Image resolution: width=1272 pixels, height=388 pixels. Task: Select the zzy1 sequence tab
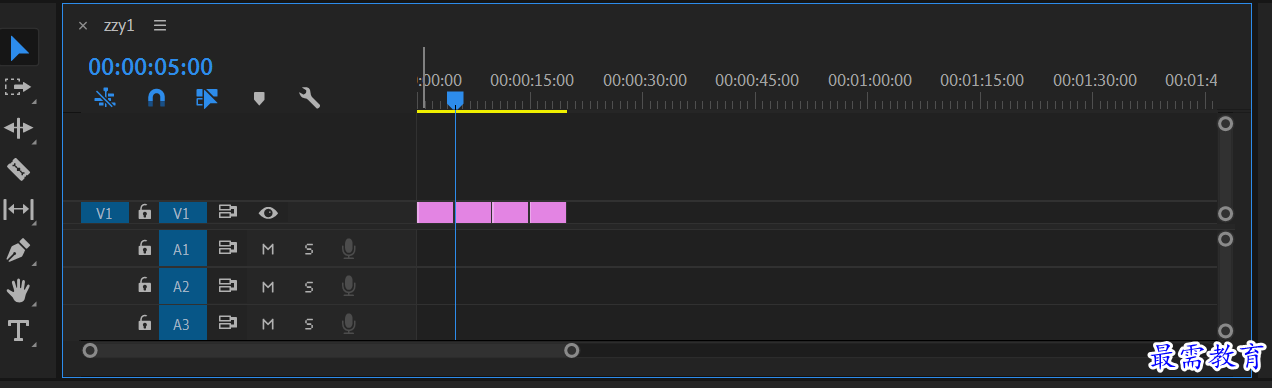pos(119,26)
